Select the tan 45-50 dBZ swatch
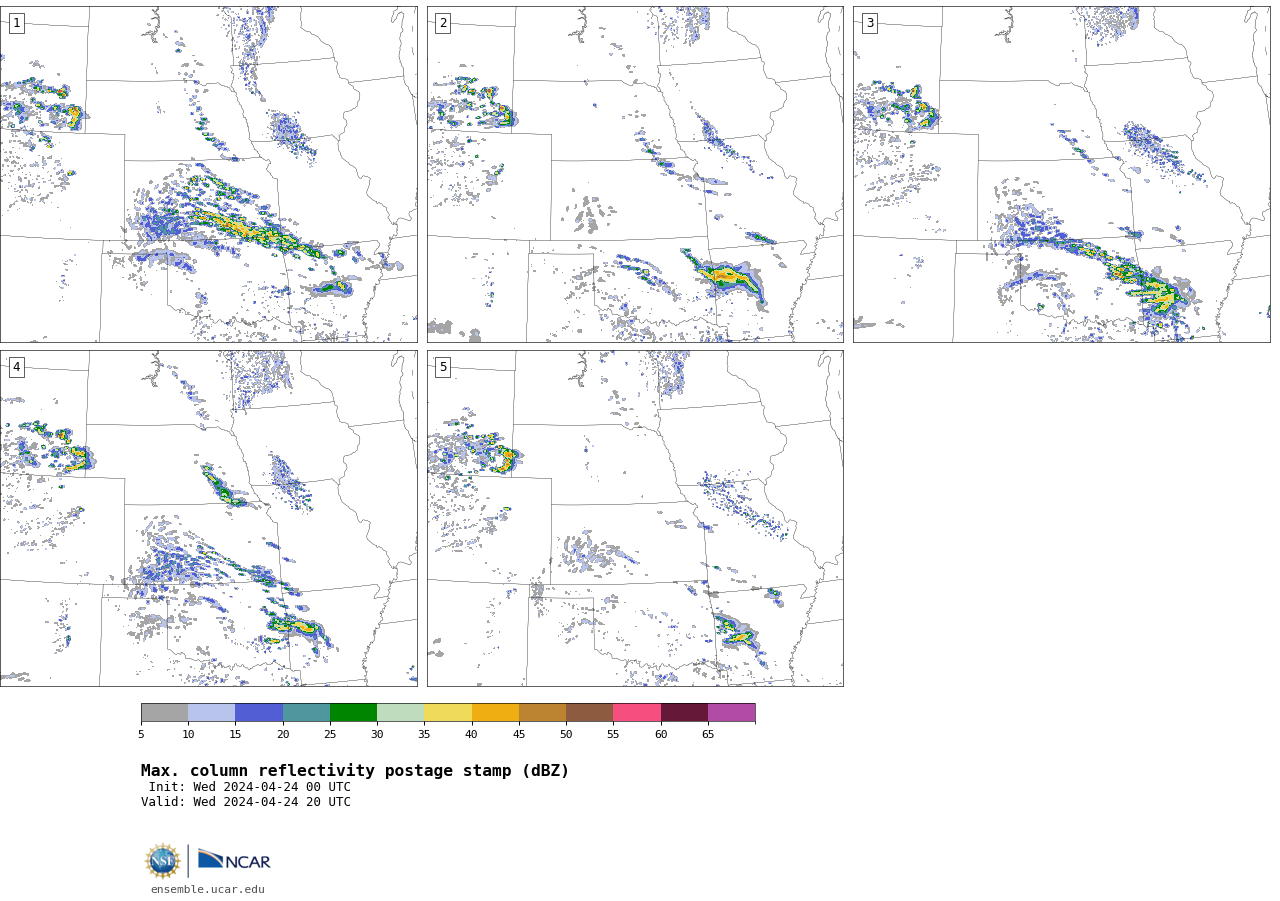This screenshot has width=1280, height=901. point(542,713)
